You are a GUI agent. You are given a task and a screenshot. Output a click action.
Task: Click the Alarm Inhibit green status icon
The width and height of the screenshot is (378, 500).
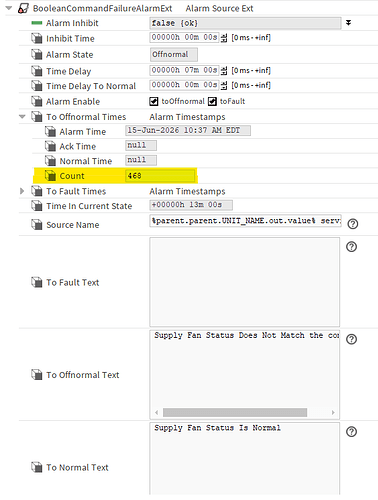coord(37,23)
